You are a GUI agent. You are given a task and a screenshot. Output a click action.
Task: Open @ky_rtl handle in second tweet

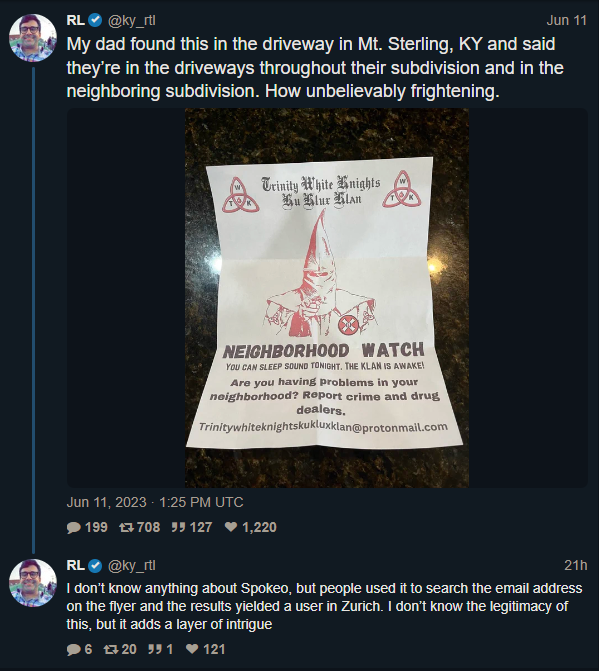pos(132,566)
